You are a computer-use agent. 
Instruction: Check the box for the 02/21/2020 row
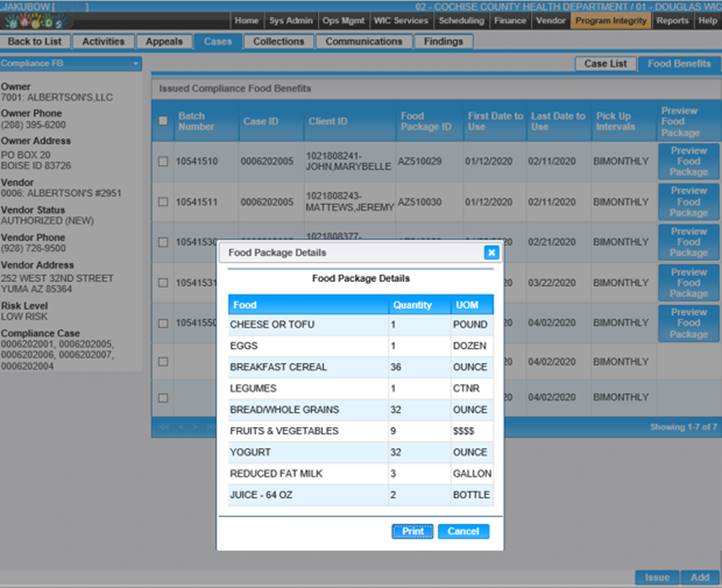pyautogui.click(x=163, y=242)
